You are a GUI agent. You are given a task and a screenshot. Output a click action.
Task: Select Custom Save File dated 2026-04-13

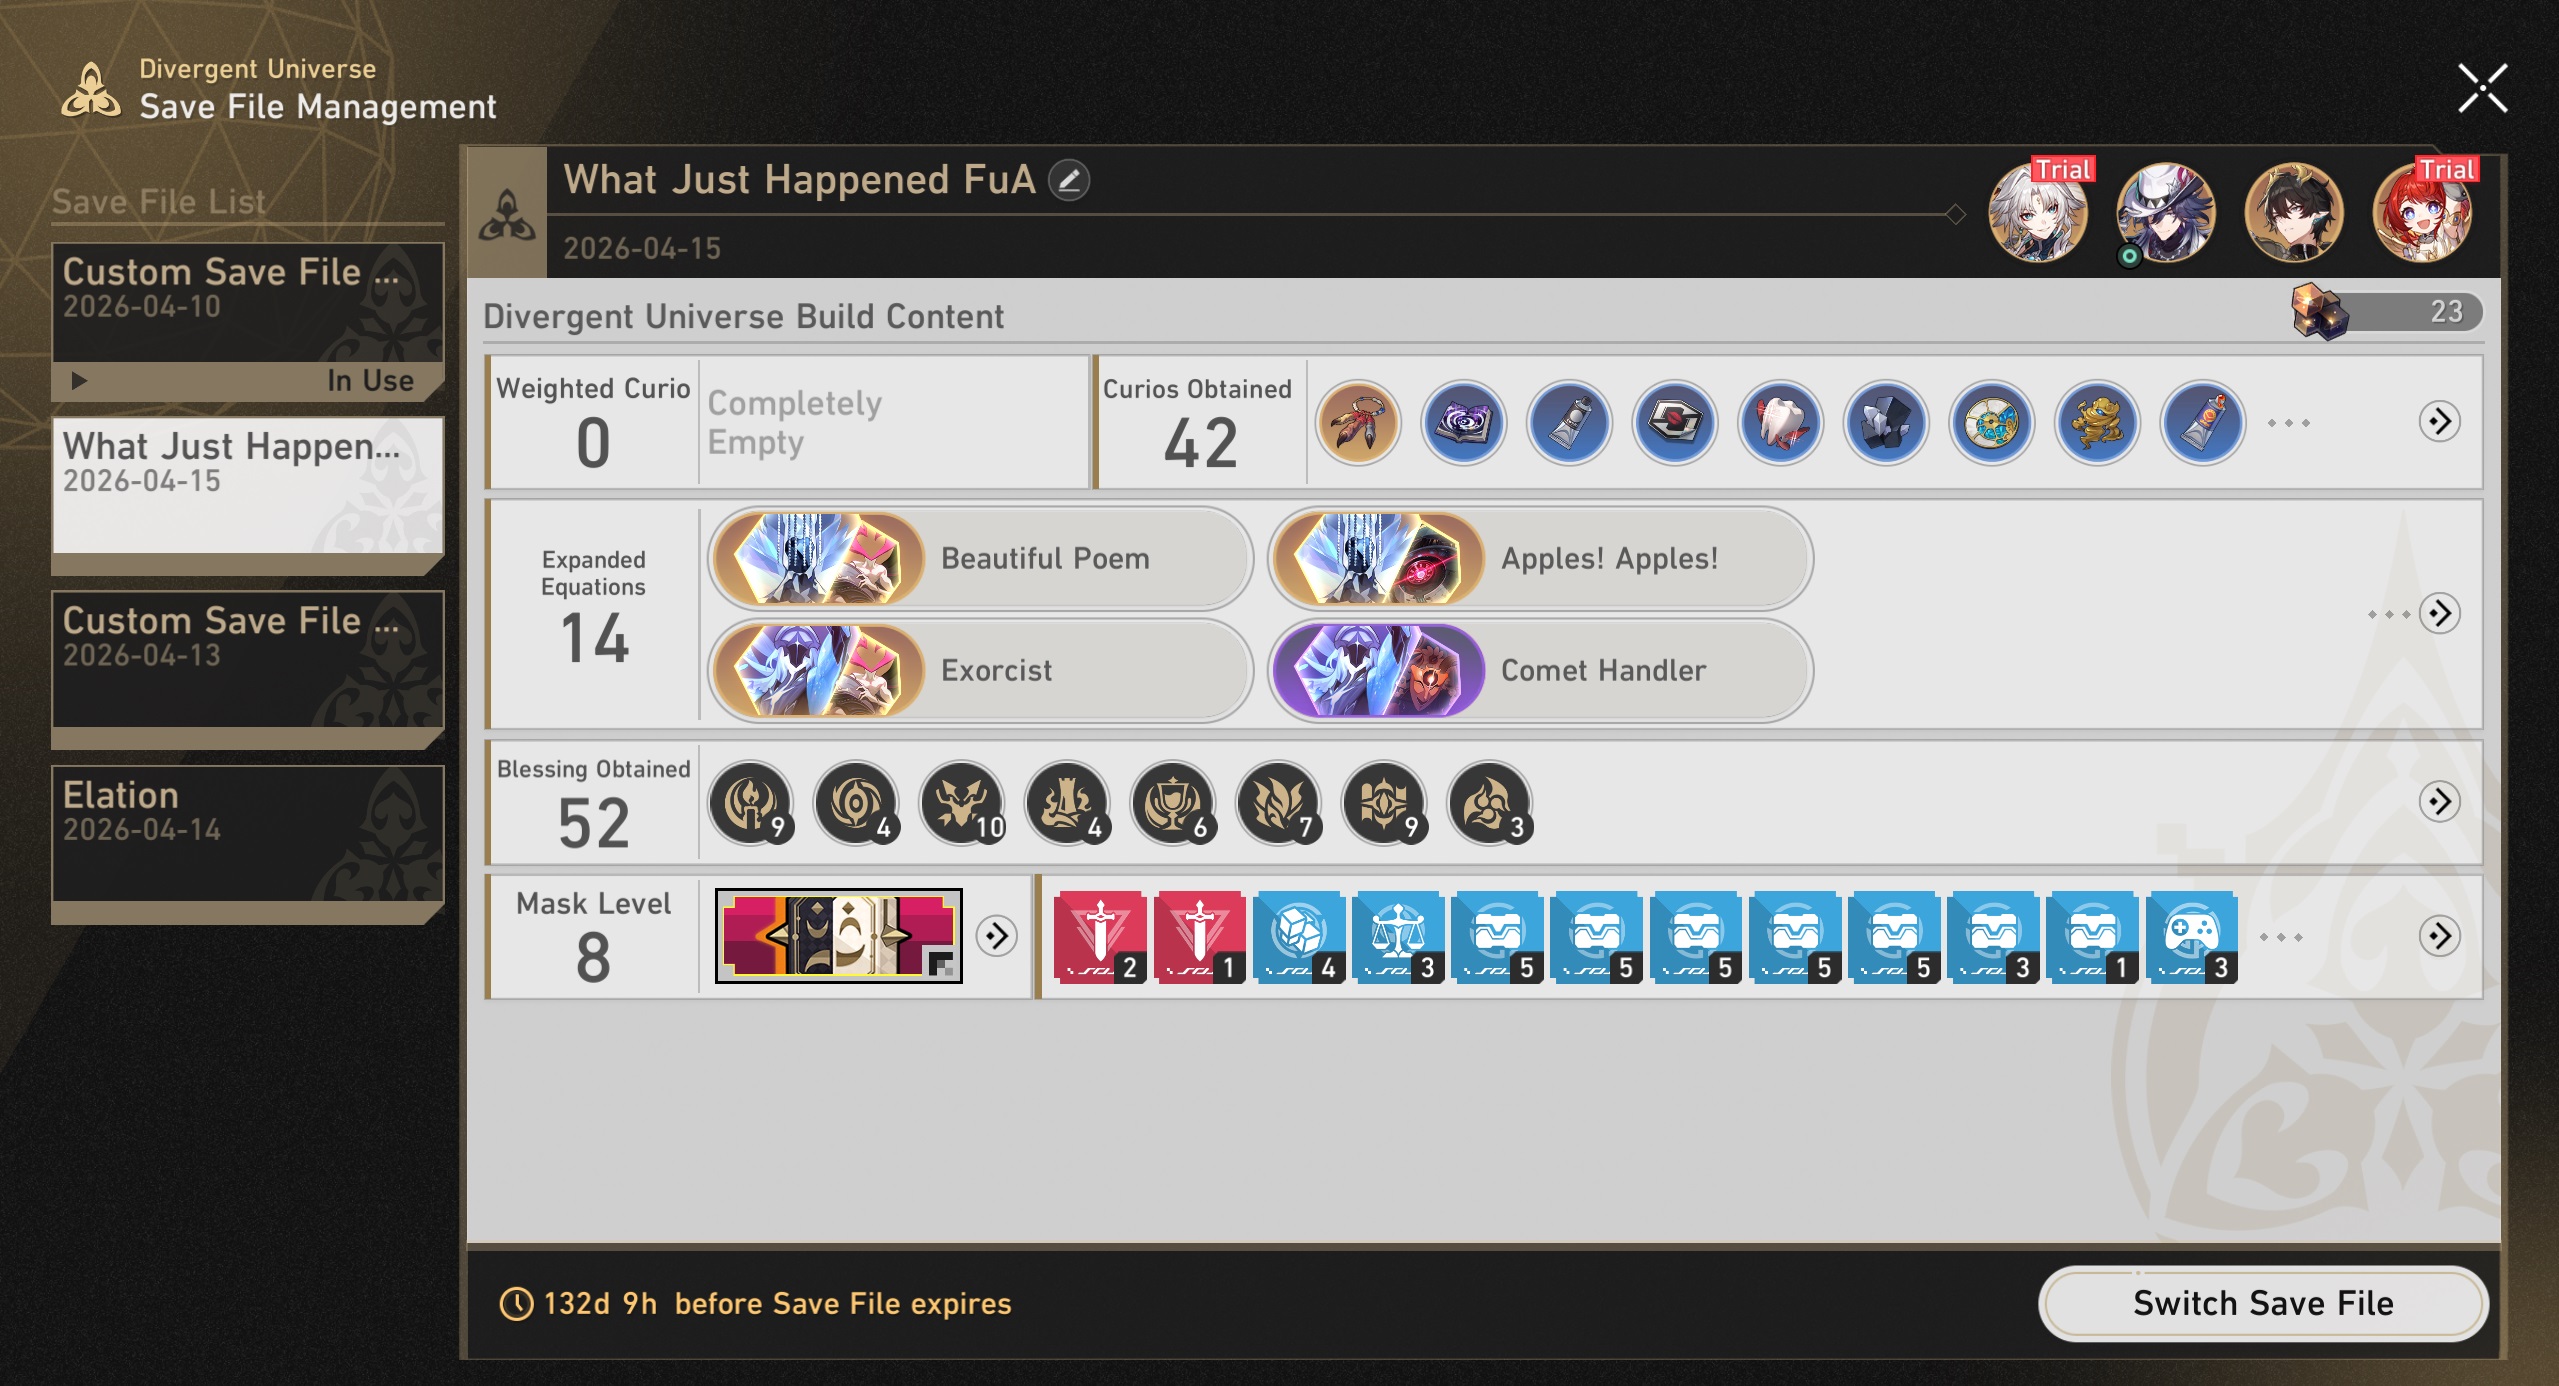click(x=248, y=669)
